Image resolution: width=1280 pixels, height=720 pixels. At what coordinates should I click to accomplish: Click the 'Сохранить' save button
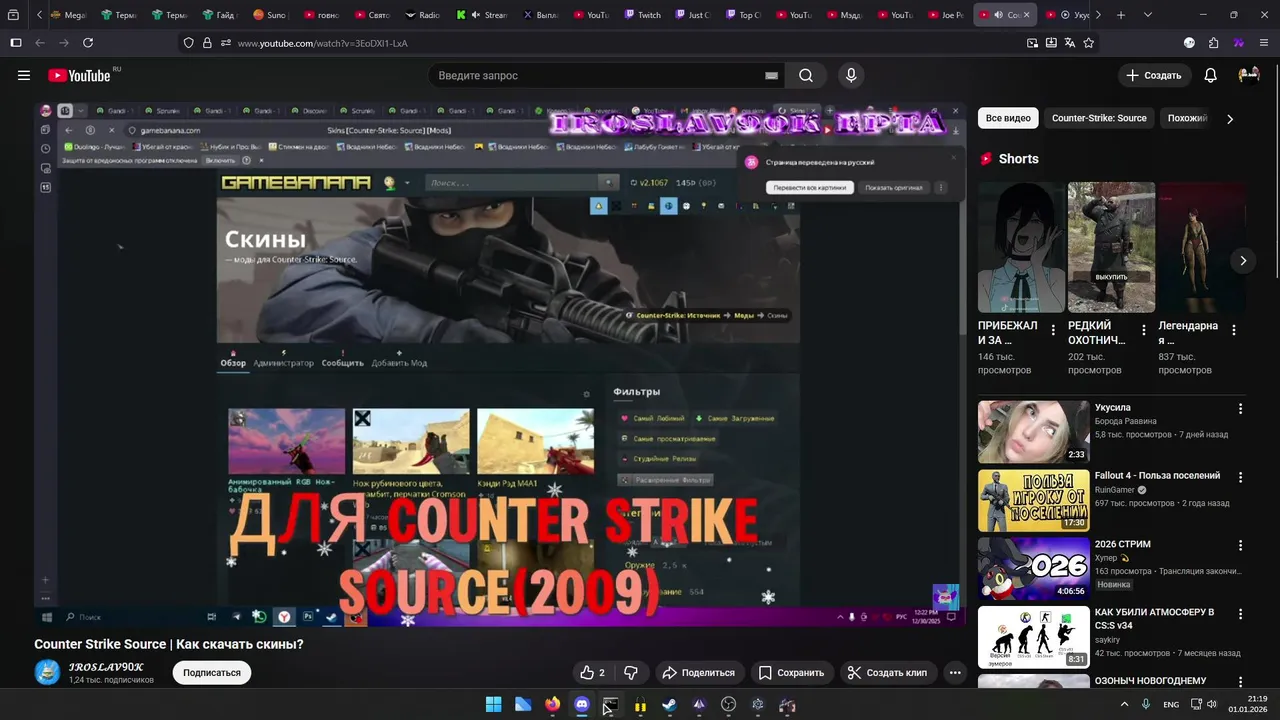(791, 673)
